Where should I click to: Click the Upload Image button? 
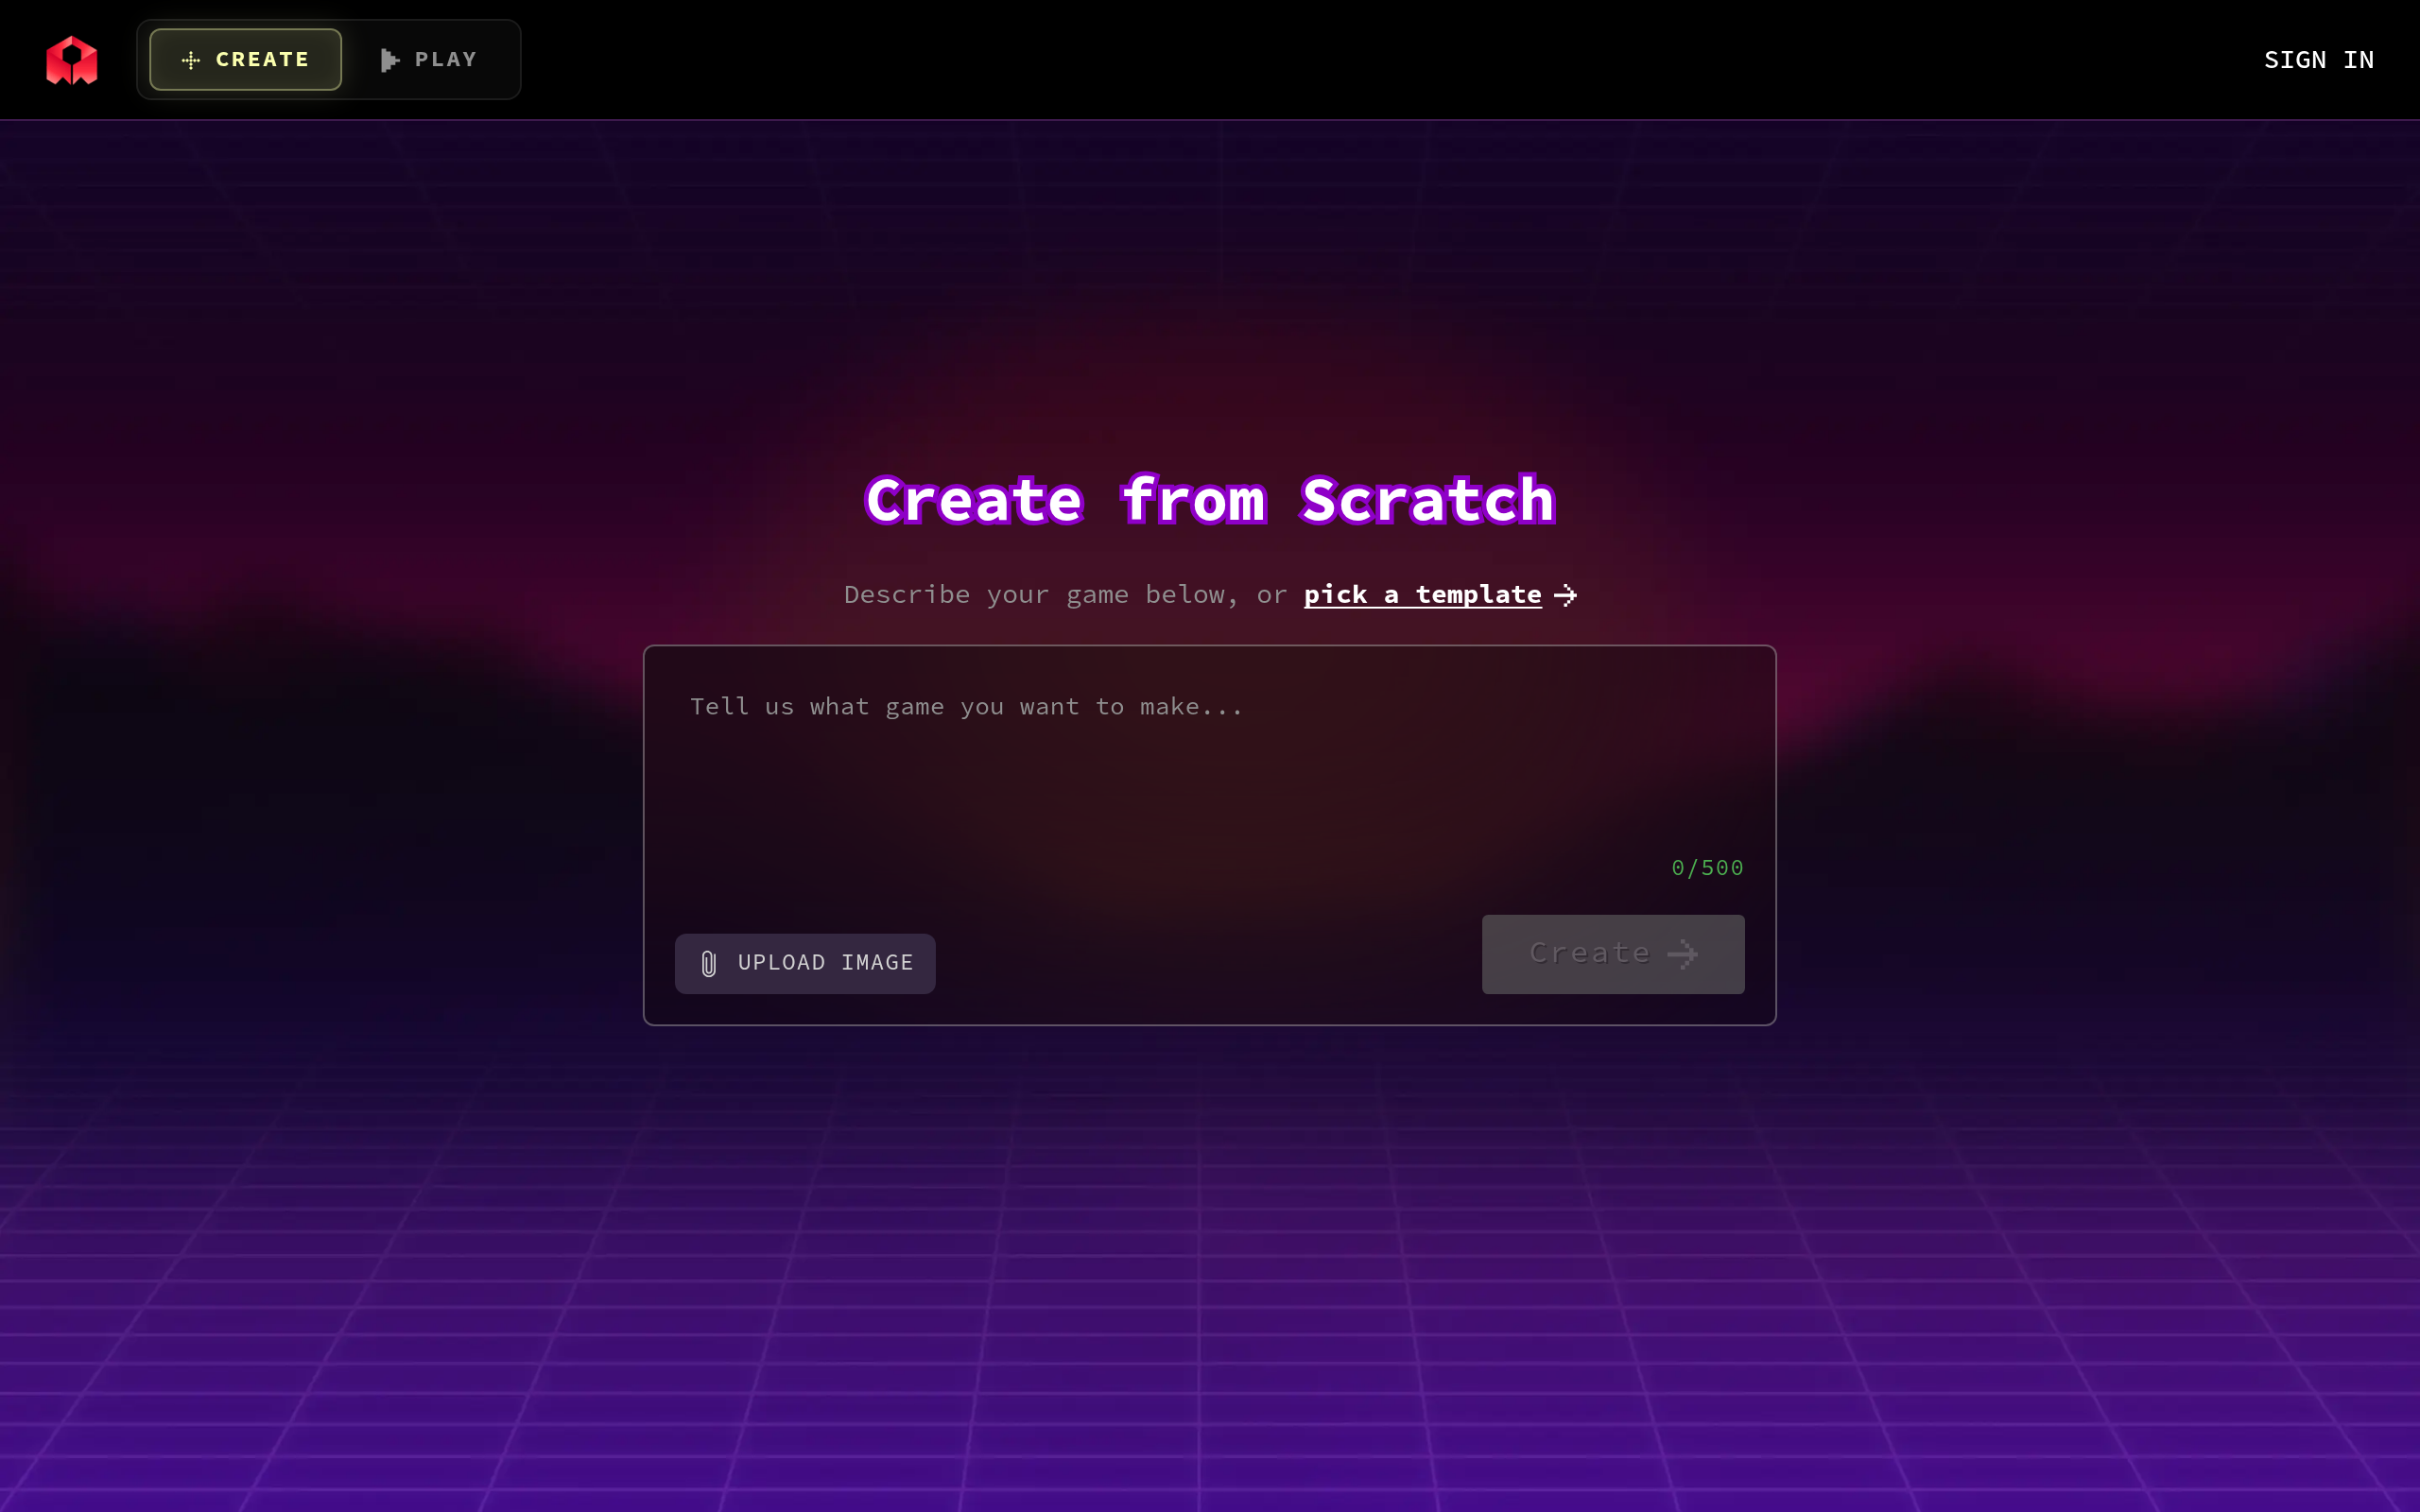pyautogui.click(x=805, y=963)
